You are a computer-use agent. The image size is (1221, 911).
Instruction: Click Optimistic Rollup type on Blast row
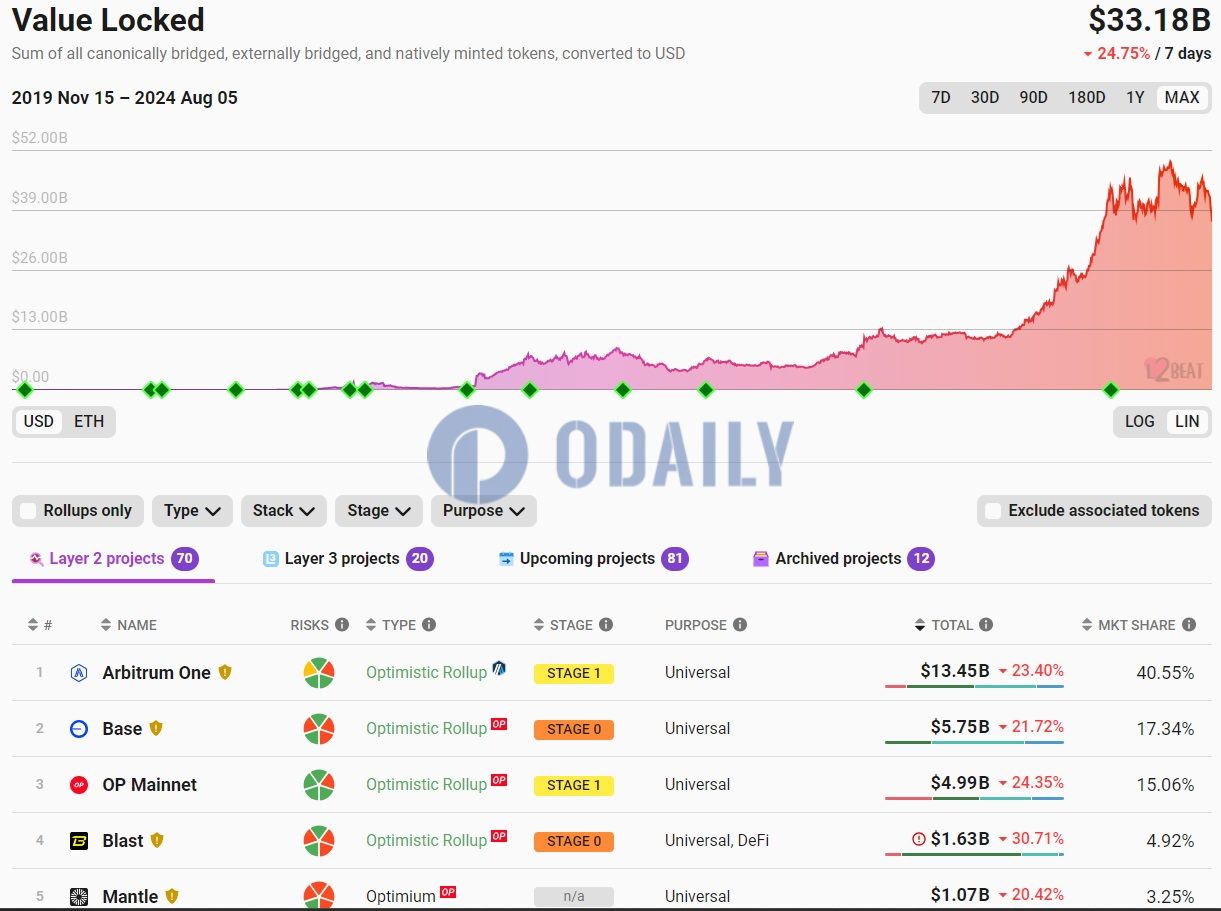[x=426, y=841]
